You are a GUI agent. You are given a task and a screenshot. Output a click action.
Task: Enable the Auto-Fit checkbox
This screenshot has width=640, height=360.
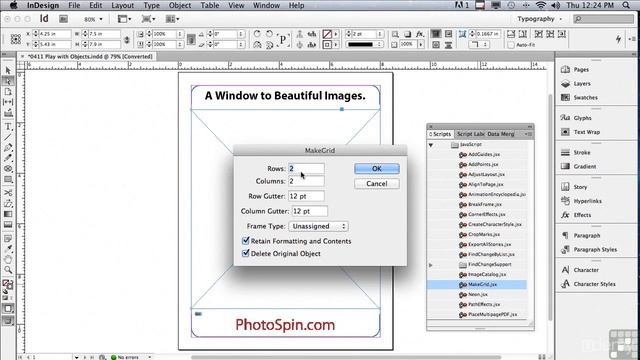pyautogui.click(x=511, y=45)
